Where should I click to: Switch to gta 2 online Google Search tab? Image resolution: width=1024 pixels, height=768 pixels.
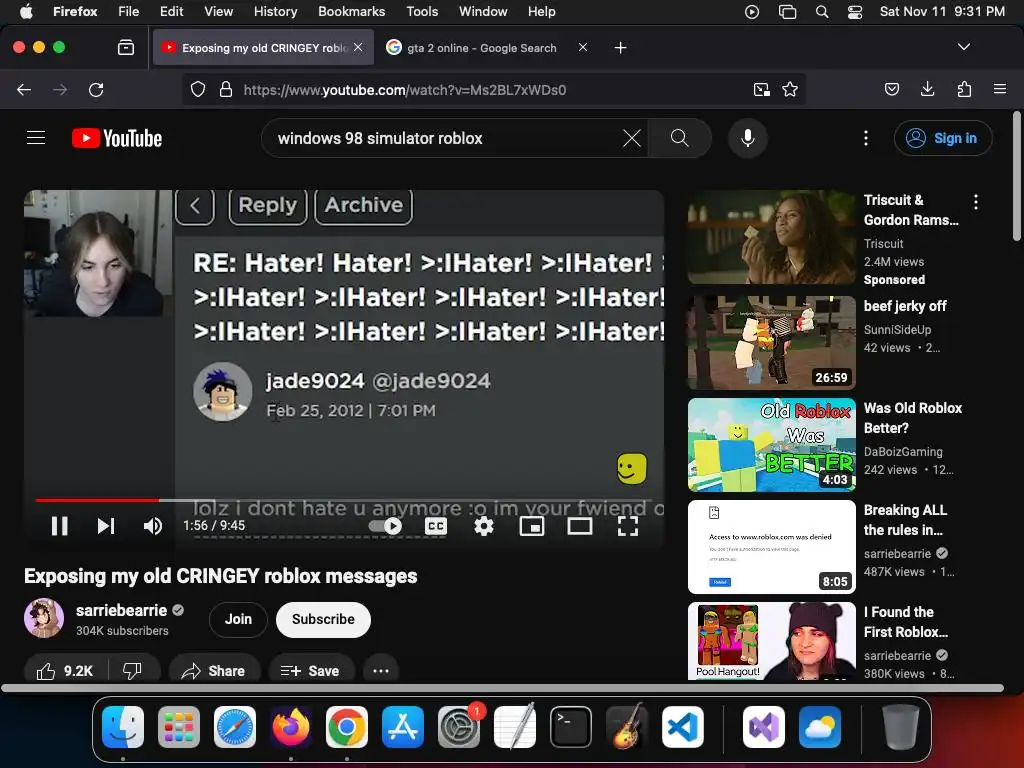[x=481, y=48]
